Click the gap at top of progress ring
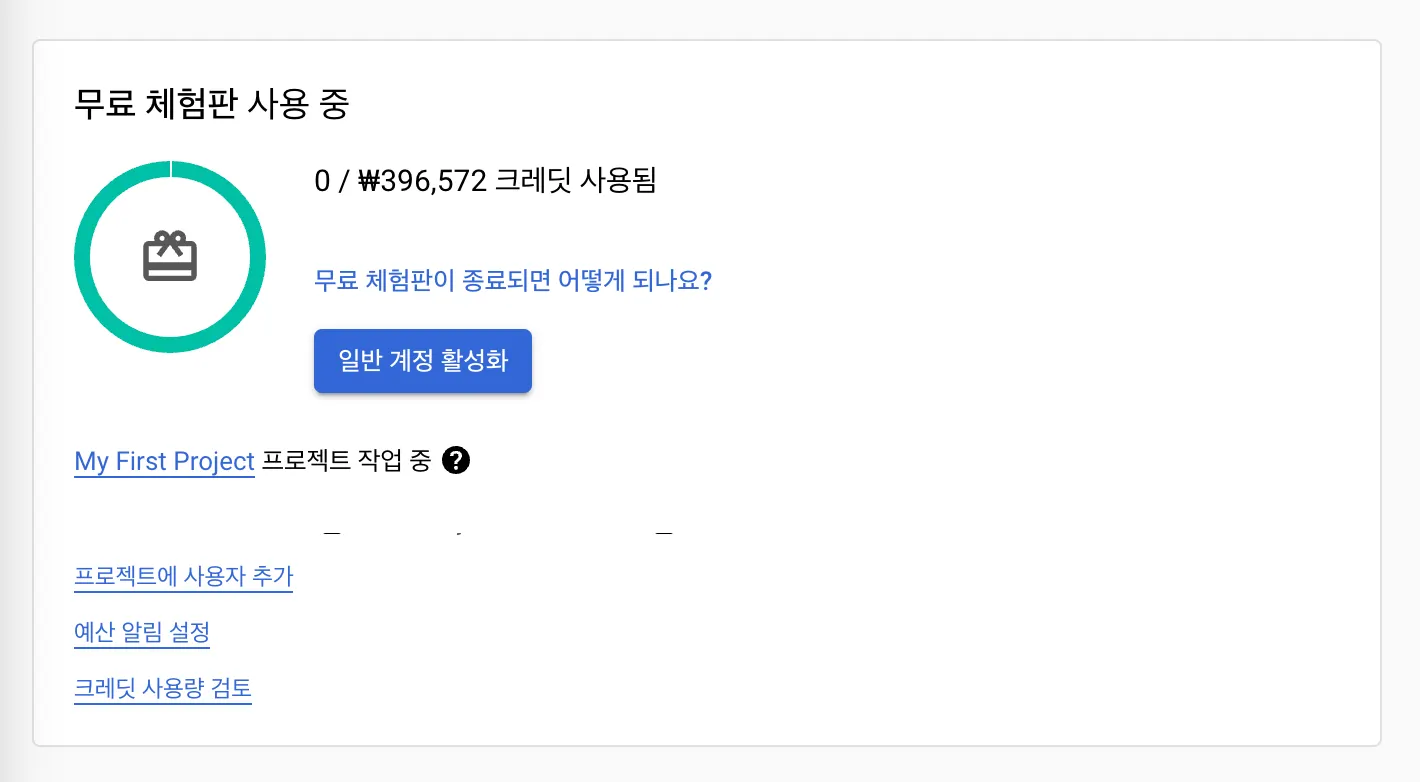1420x782 pixels. point(171,167)
